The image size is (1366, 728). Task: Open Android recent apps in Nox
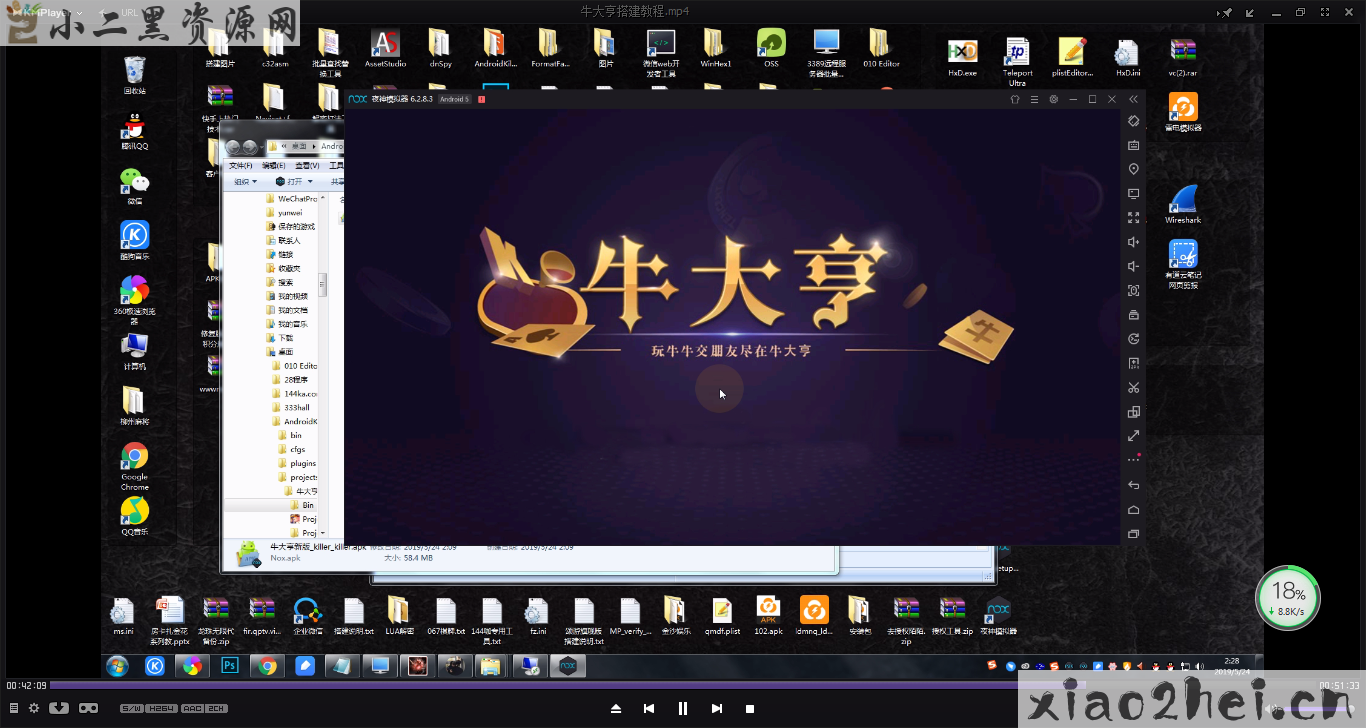point(1133,534)
